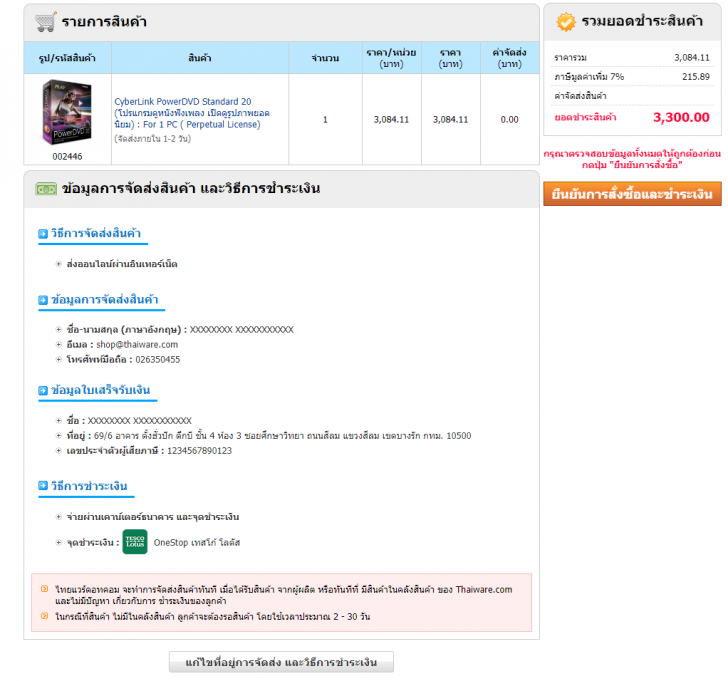The image size is (728, 681).
Task: Click the green banknote icon
Action: [46, 189]
